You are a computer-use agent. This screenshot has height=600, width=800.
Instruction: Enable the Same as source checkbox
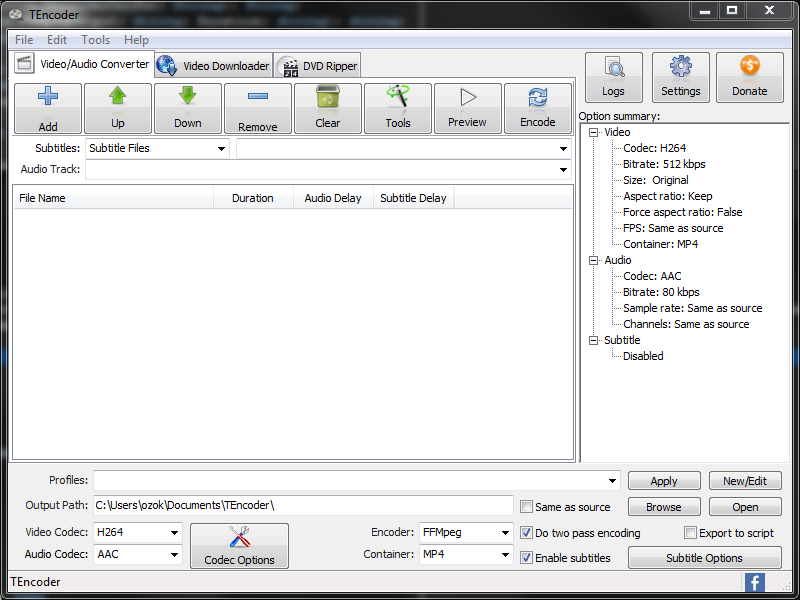click(x=526, y=507)
